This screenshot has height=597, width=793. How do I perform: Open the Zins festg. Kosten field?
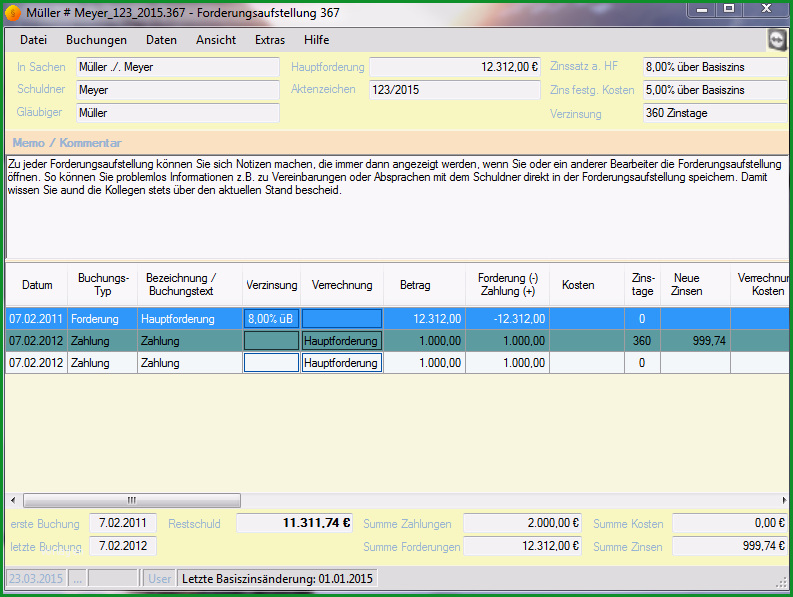pyautogui.click(x=715, y=90)
